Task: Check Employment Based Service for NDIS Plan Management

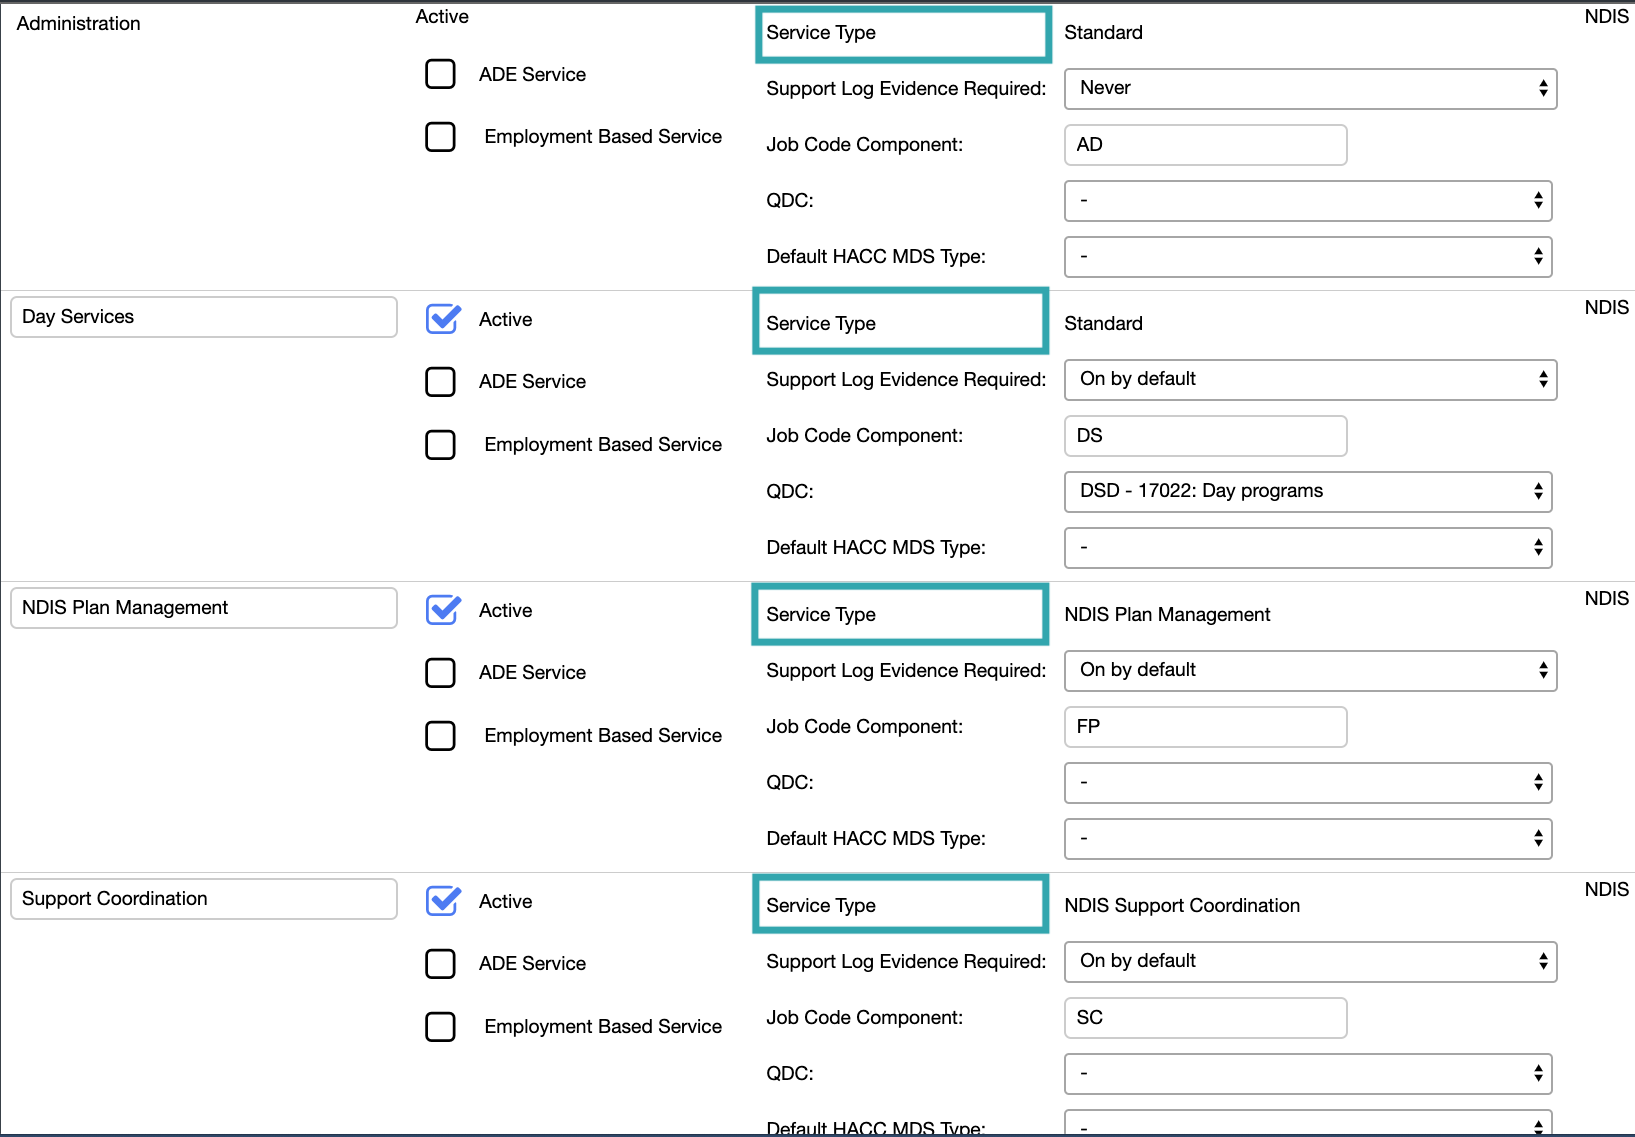Action: click(x=440, y=735)
